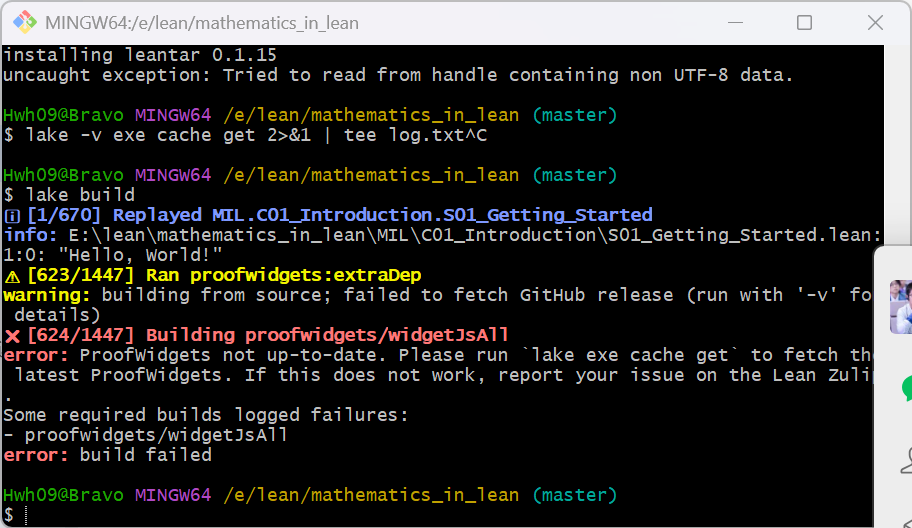Open the contacts person icon

[906, 459]
